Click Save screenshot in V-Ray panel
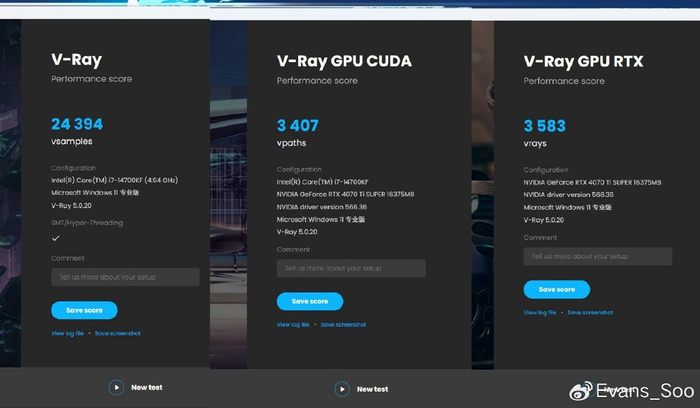This screenshot has height=408, width=700. (x=118, y=333)
